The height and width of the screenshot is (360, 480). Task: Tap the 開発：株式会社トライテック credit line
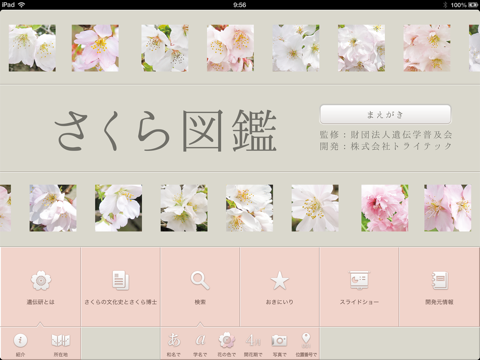386,146
